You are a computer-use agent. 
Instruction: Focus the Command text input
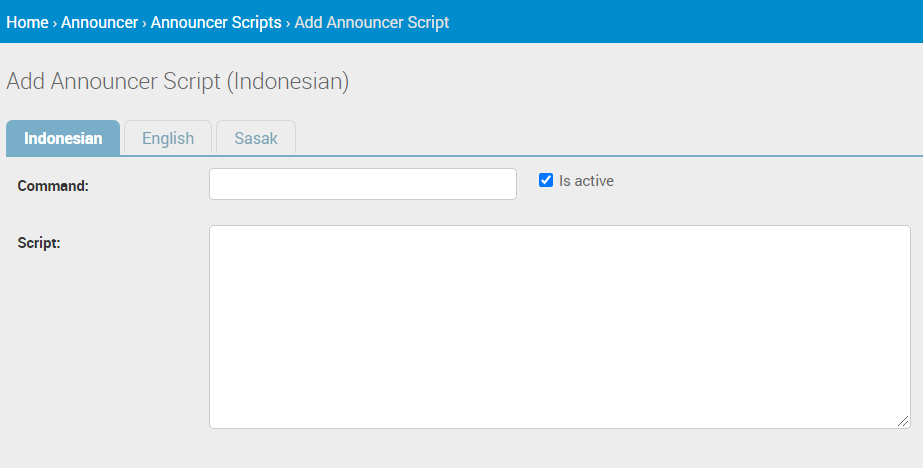[x=362, y=184]
